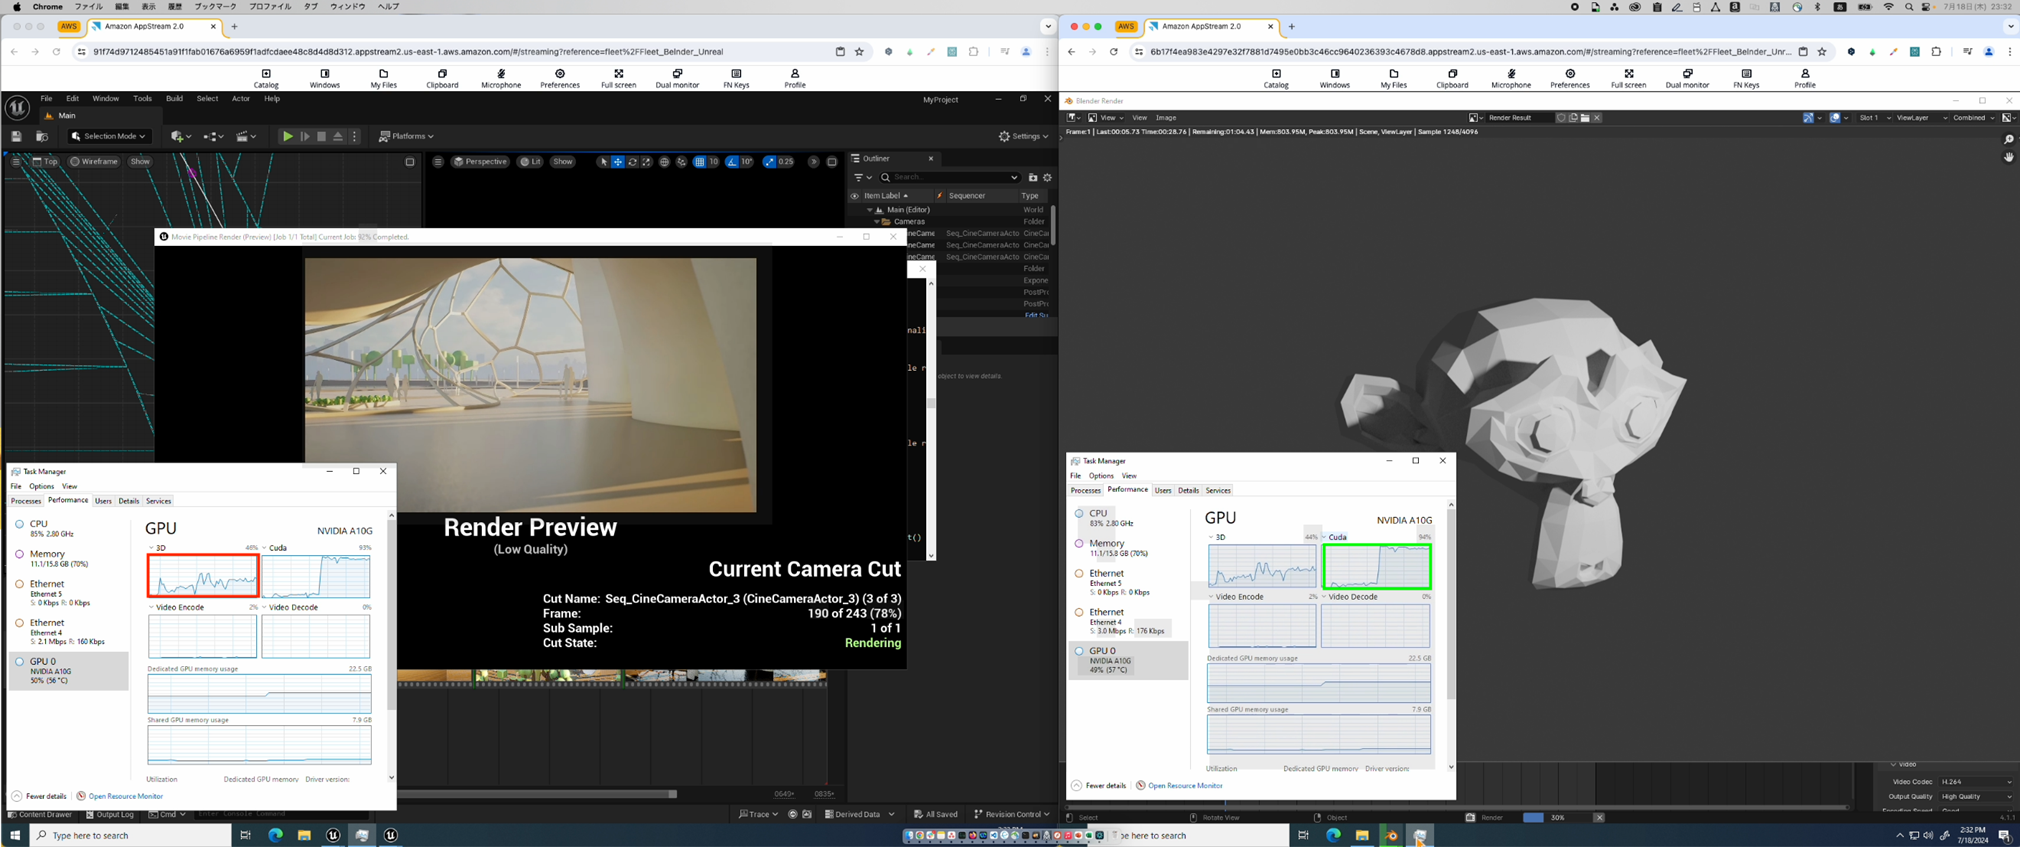Toggle grid snapping in Unreal perspective viewport

pos(699,162)
